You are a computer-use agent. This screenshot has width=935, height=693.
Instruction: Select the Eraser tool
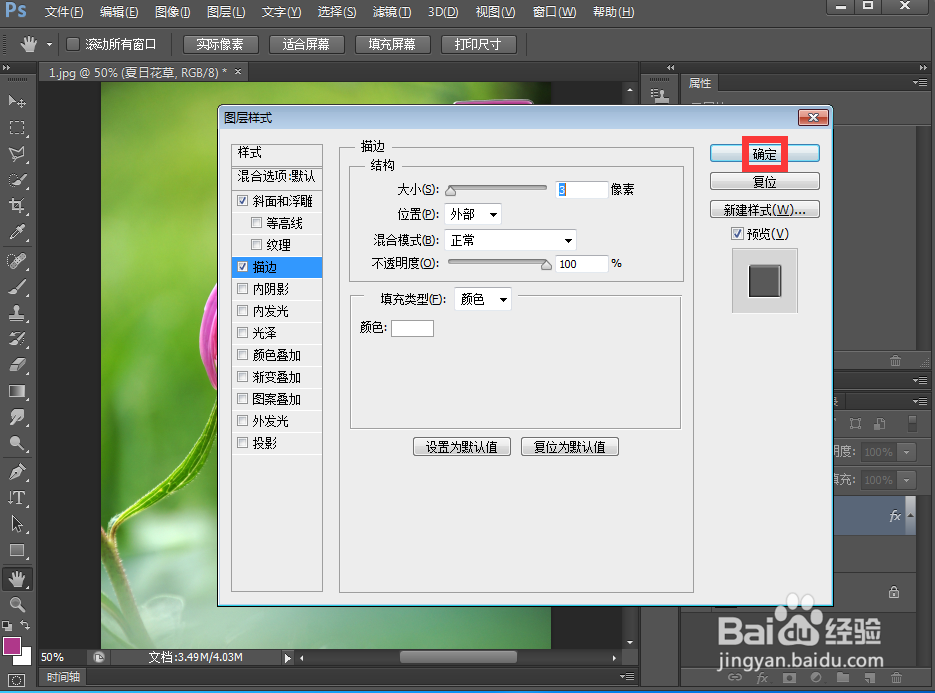click(x=14, y=365)
